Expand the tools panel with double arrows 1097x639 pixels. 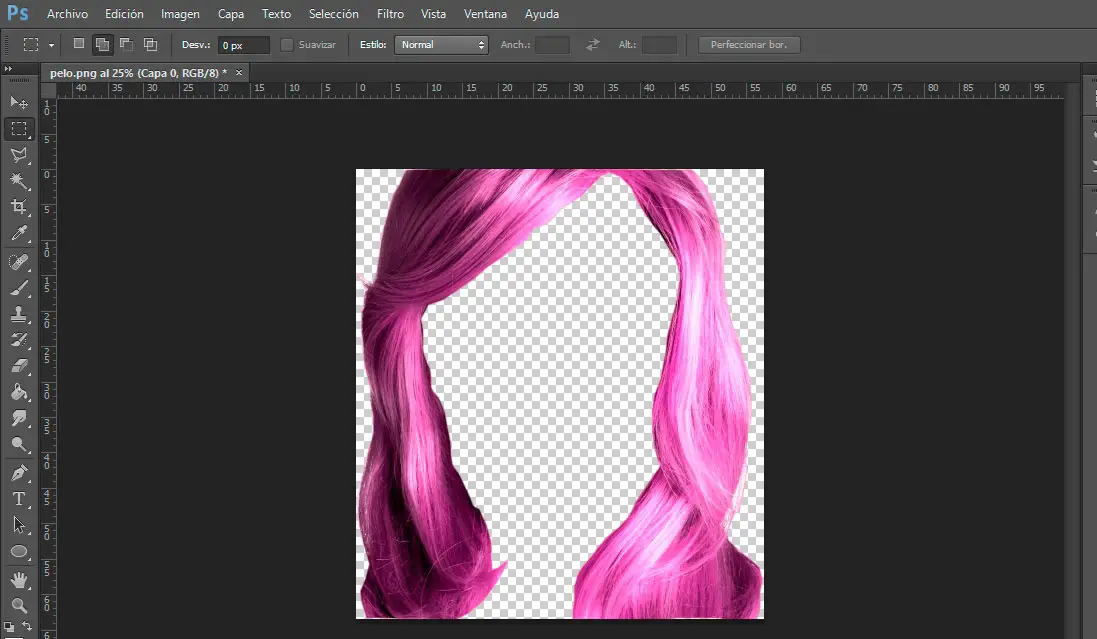coord(9,69)
